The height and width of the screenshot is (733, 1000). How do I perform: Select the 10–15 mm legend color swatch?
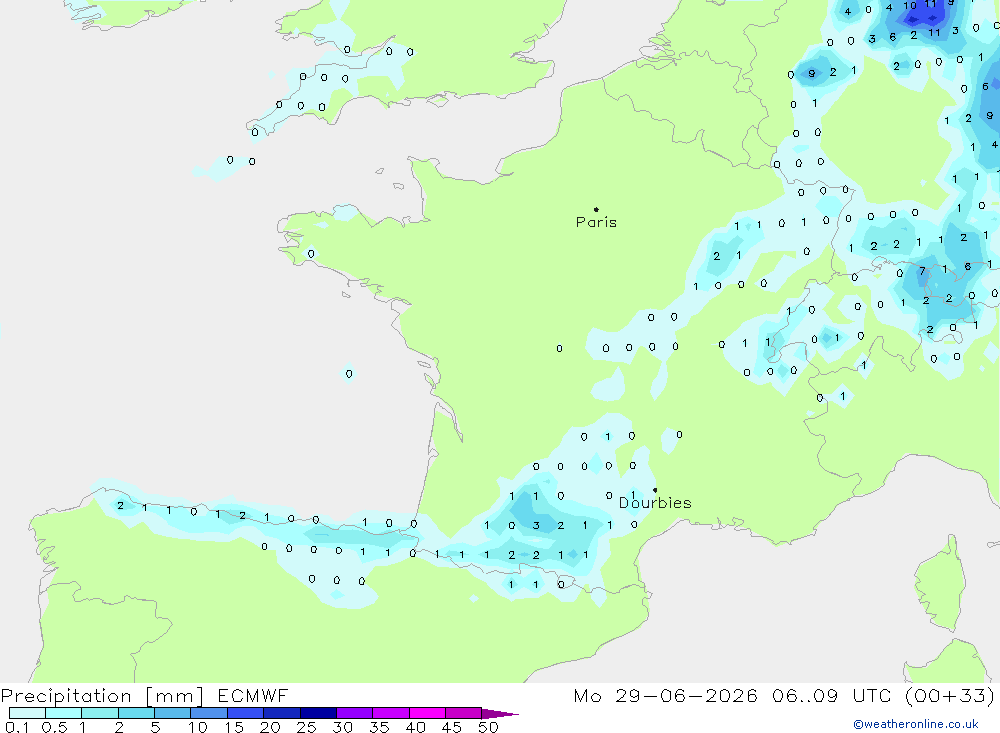tap(209, 713)
